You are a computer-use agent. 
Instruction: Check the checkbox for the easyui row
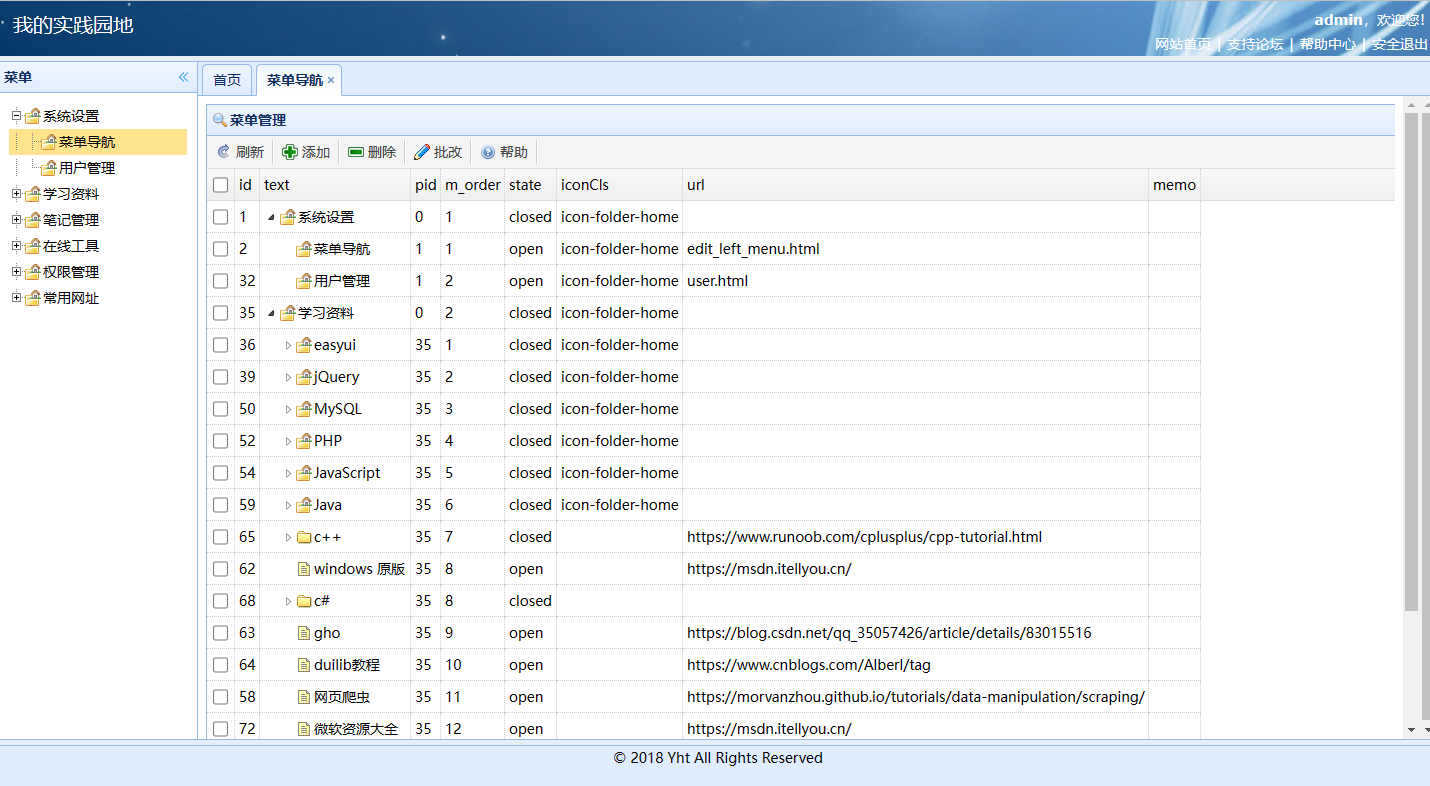(x=221, y=345)
